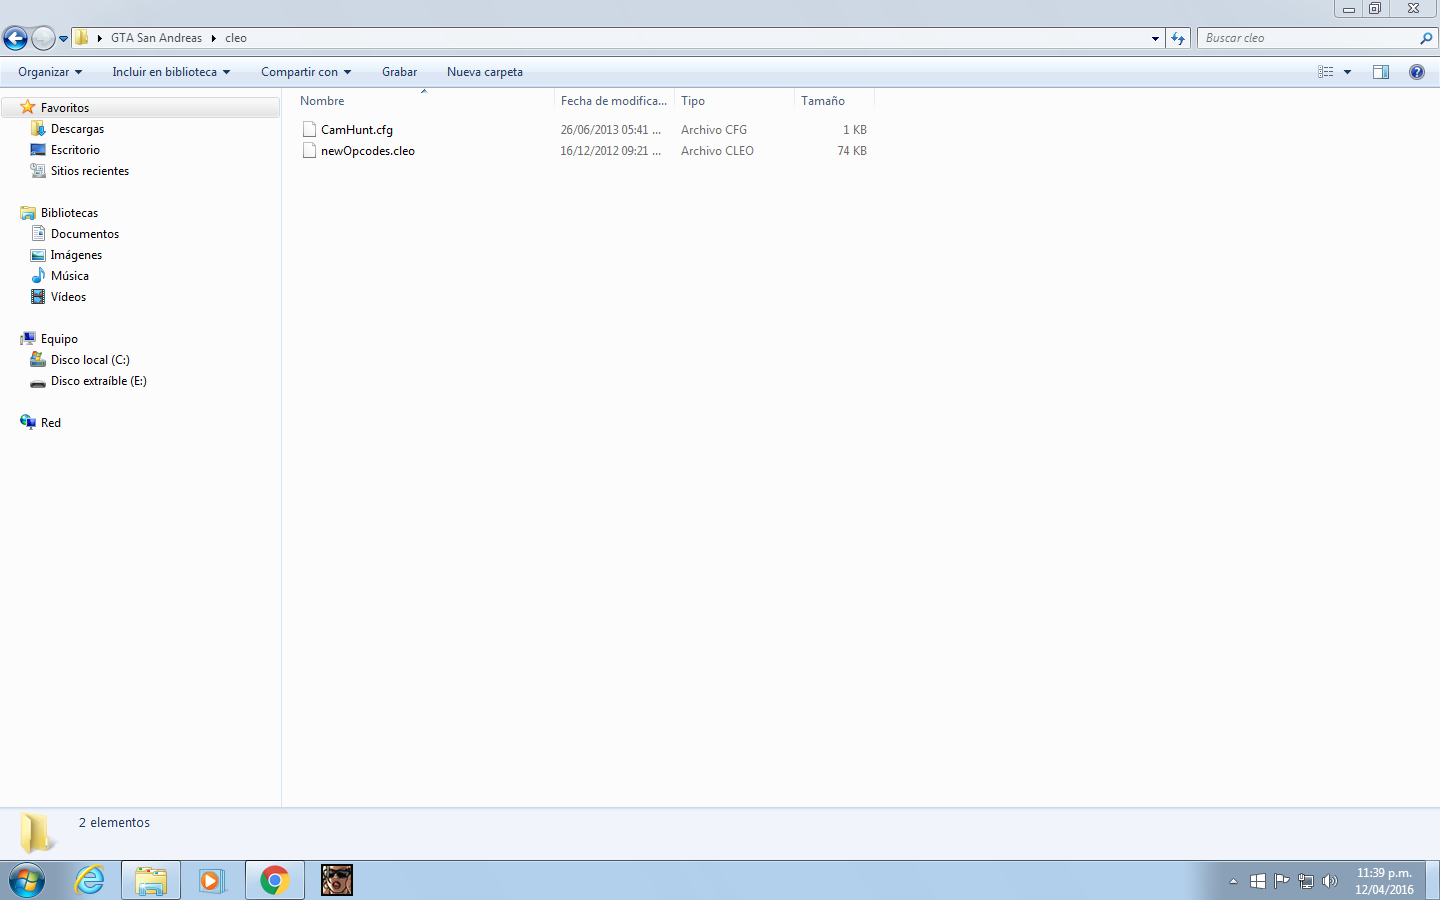Open the Compartir con menu
This screenshot has height=900, width=1440.
[x=306, y=72]
